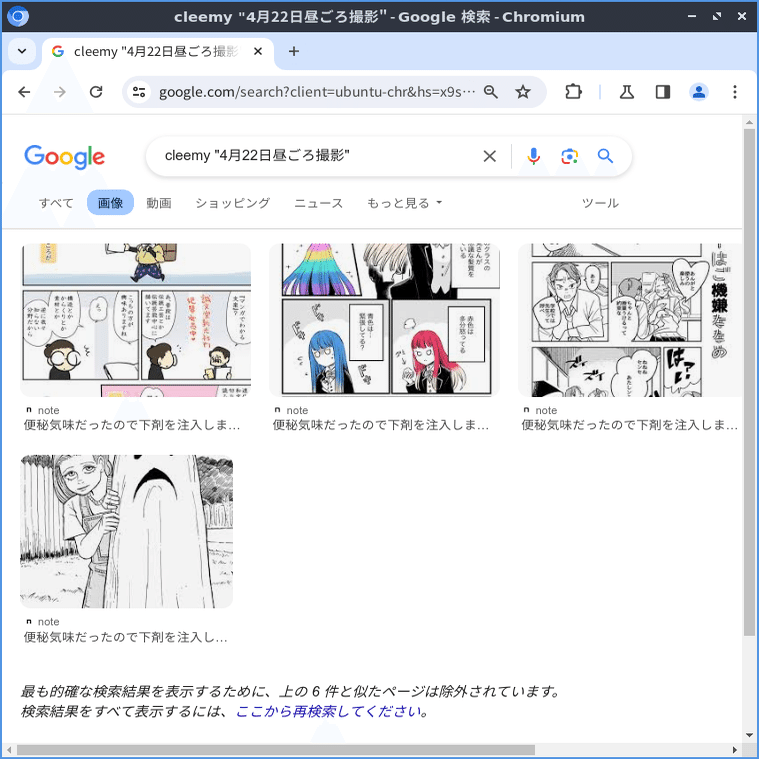The image size is (759, 759).
Task: Expand the もっと見る dropdown
Action: [404, 203]
